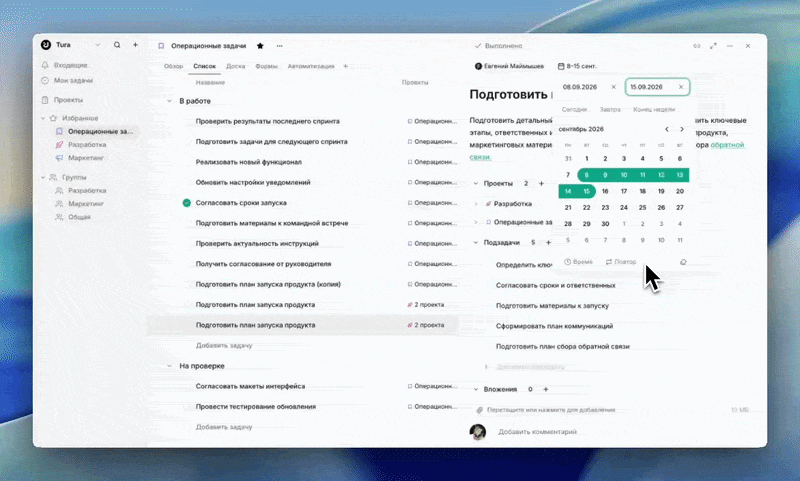Open task Получить согласование от руководителя
The width and height of the screenshot is (800, 481).
(x=263, y=264)
